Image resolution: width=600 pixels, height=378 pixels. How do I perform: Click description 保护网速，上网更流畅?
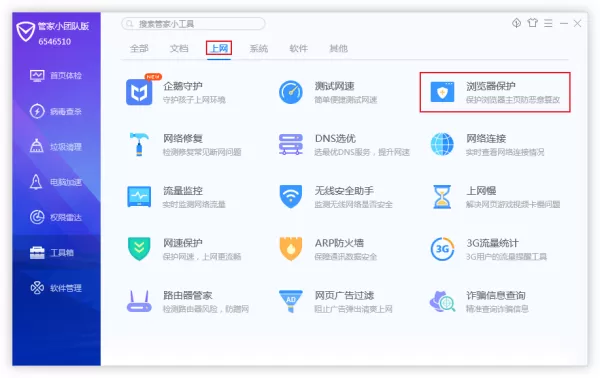click(x=202, y=256)
